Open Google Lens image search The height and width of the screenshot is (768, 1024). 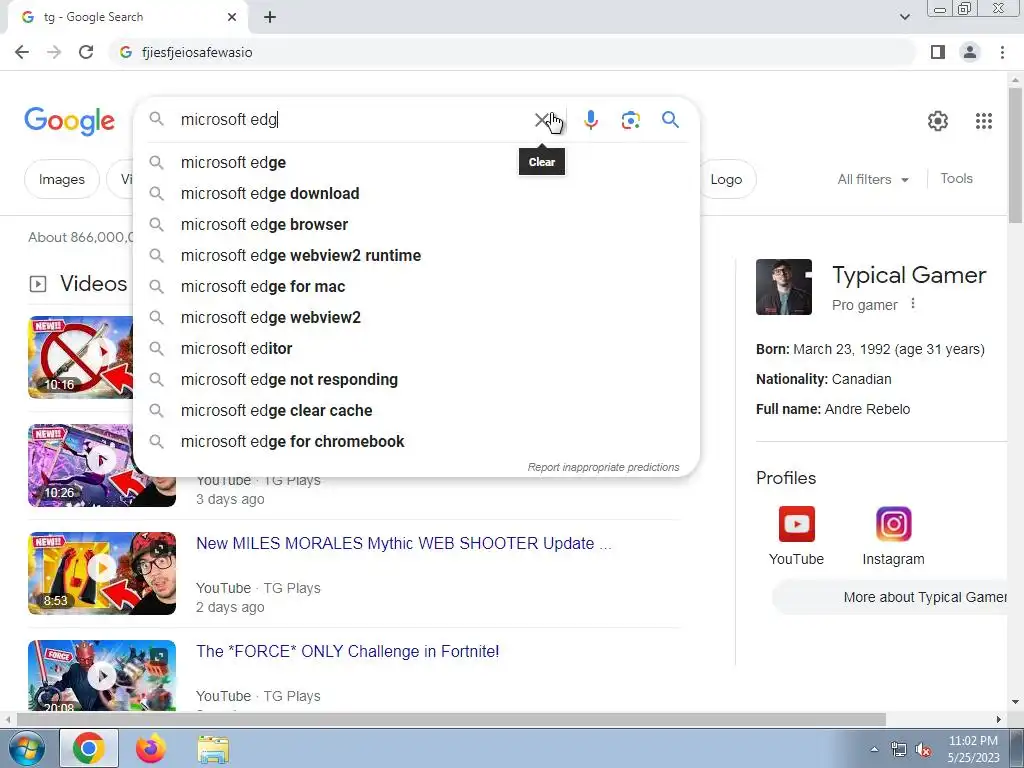point(630,120)
